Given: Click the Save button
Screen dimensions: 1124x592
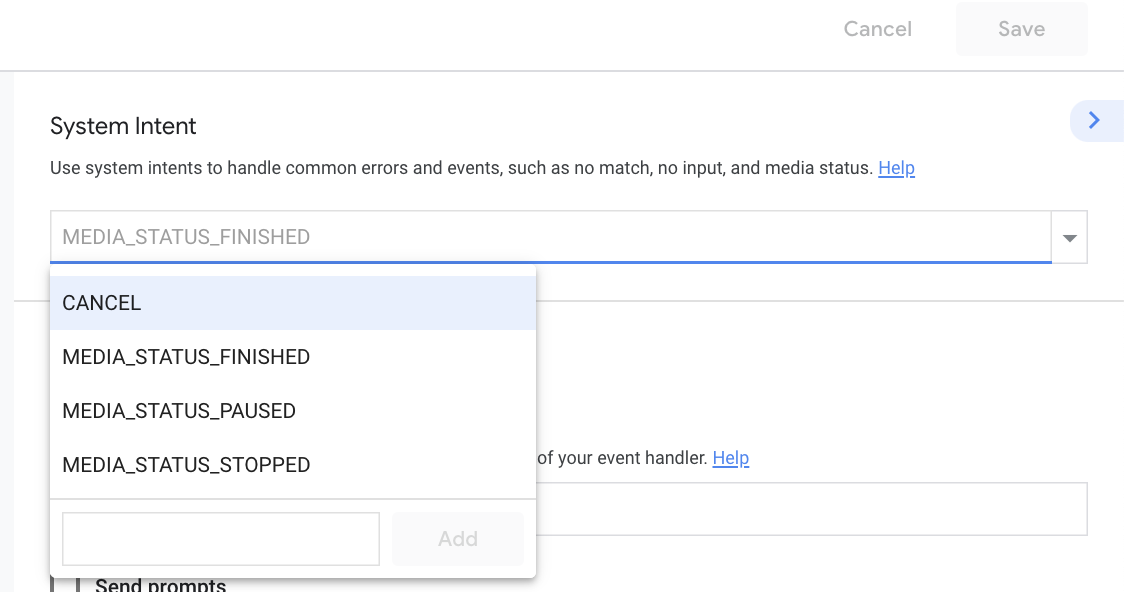Looking at the screenshot, I should coord(1021,29).
